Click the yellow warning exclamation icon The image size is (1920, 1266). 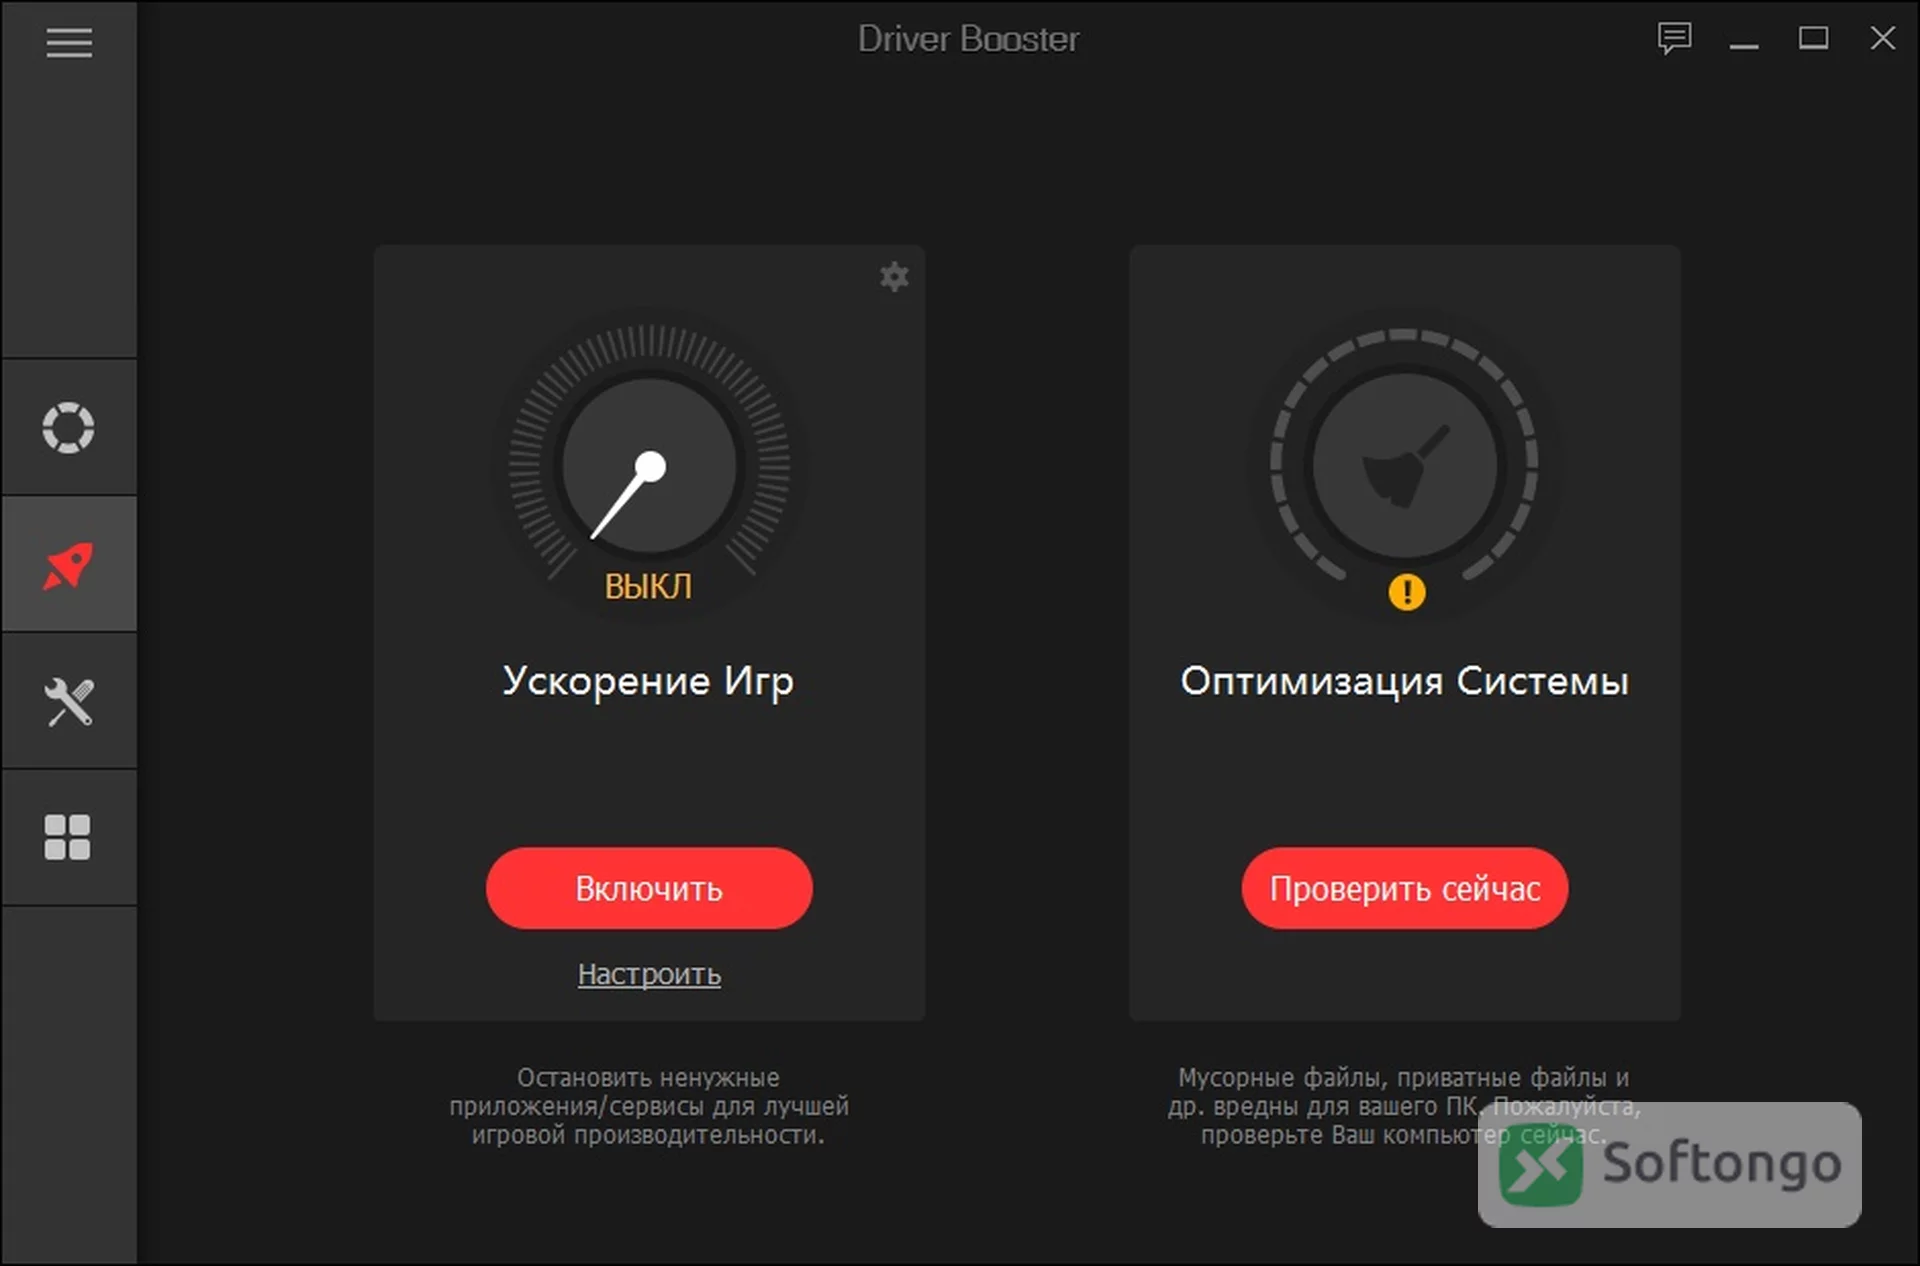point(1406,592)
